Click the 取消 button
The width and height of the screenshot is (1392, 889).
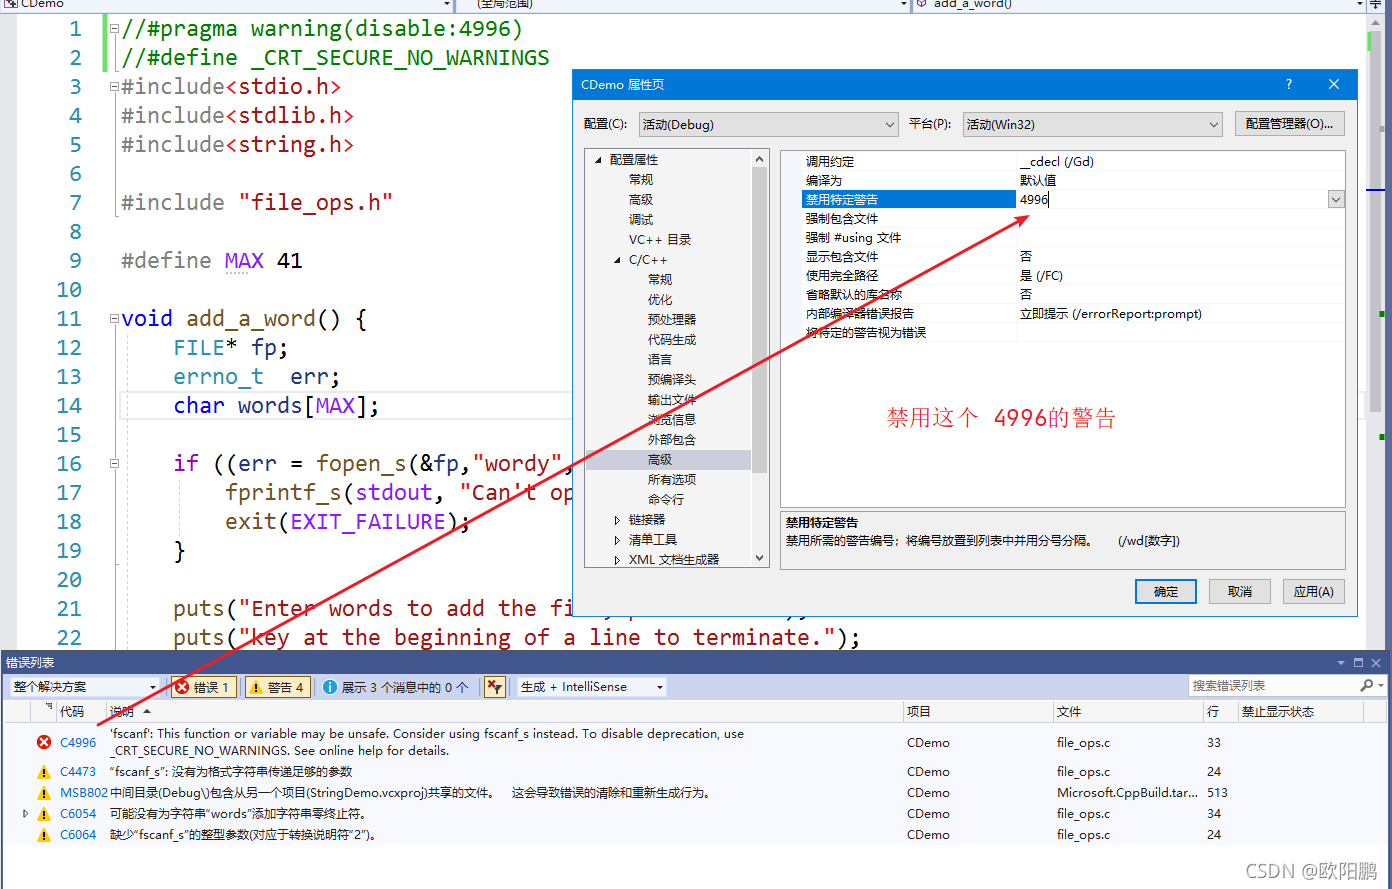(x=1240, y=591)
